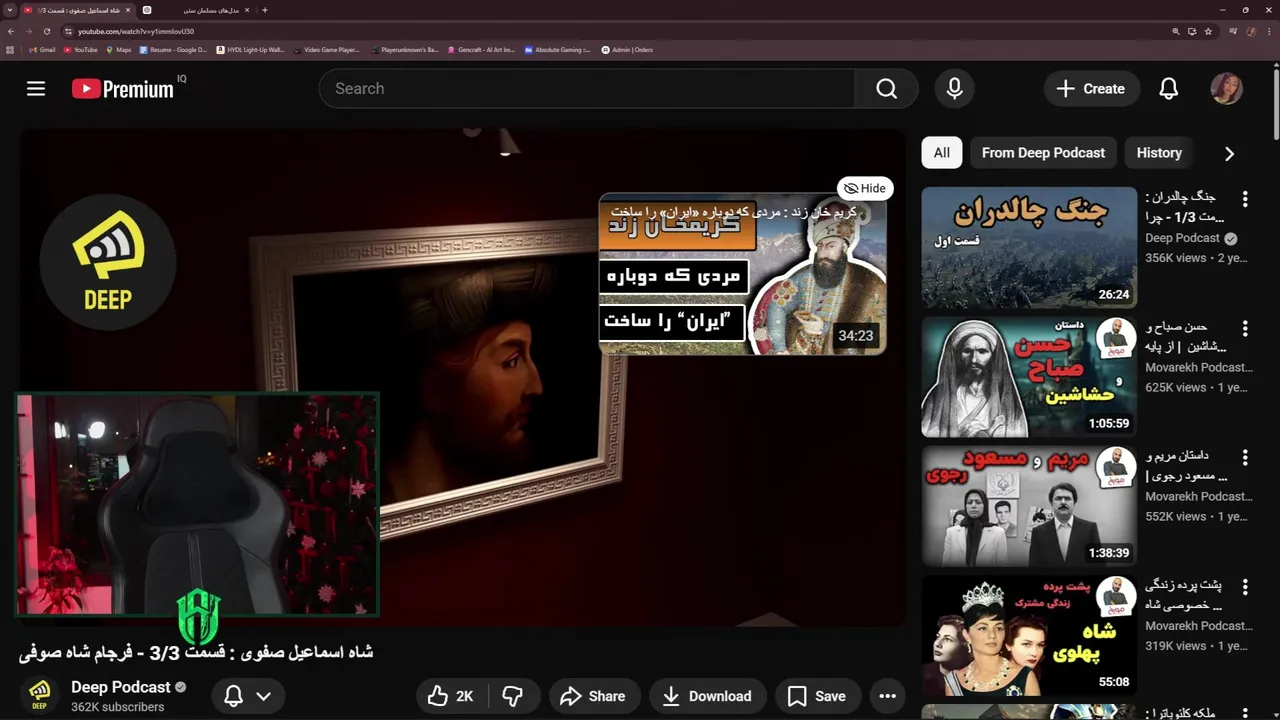Open the Jang-e Chaldoran video thumbnail

tap(1029, 247)
